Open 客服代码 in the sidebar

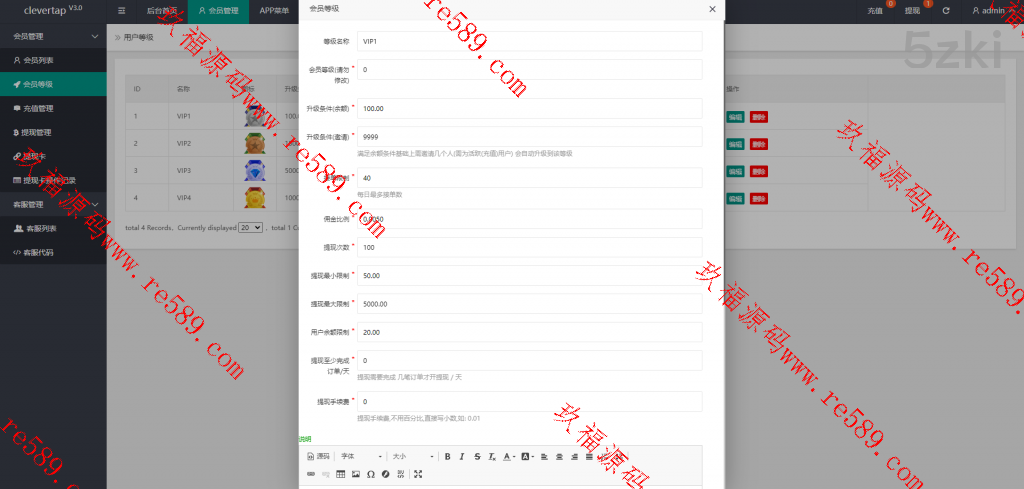[53, 253]
